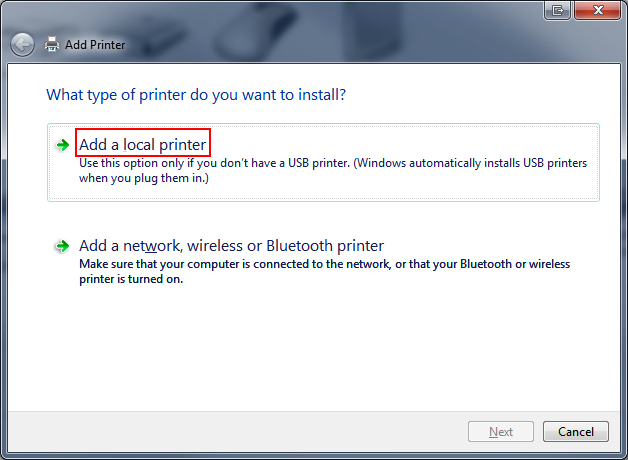628x460 pixels.
Task: Click inside the highlighted local printer option box
Action: (323, 163)
